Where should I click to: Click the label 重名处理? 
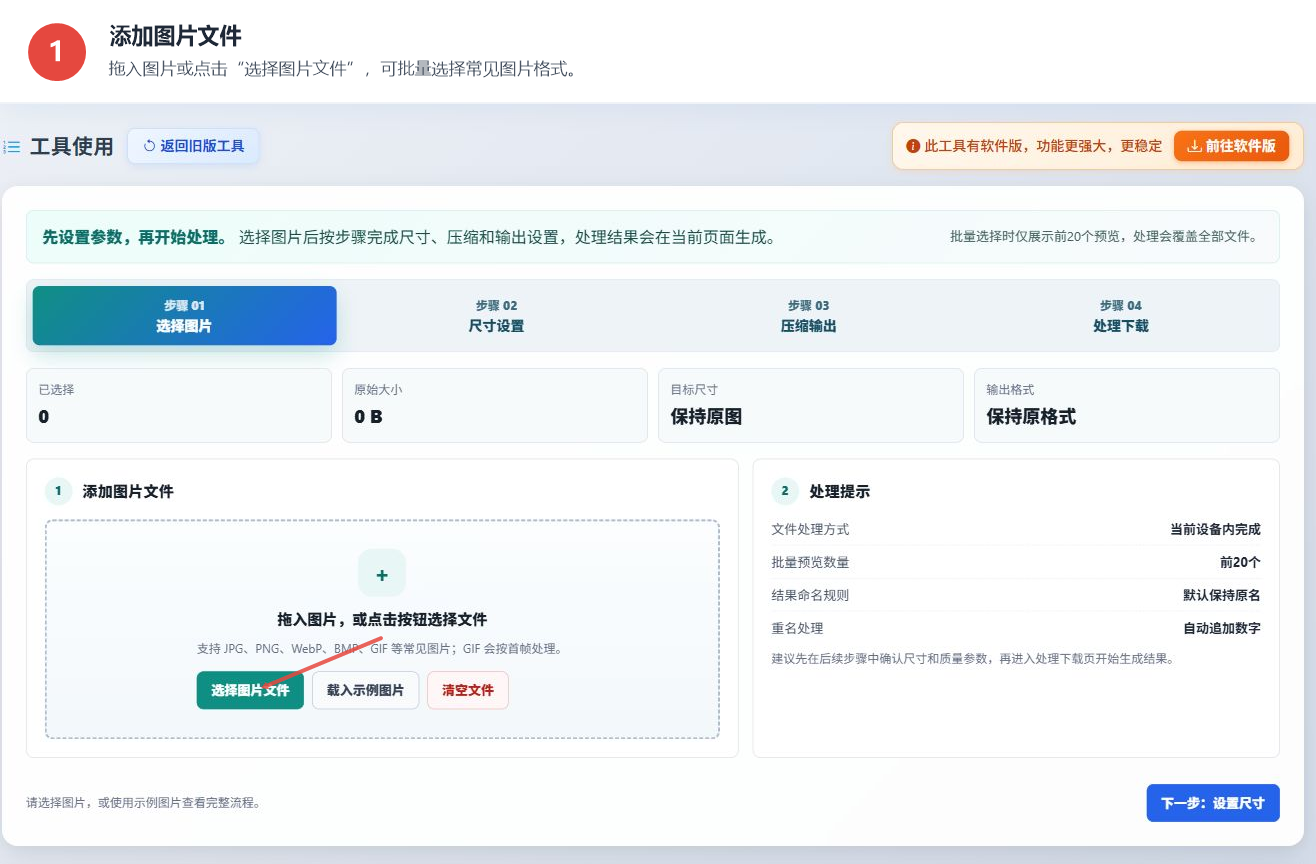(797, 628)
